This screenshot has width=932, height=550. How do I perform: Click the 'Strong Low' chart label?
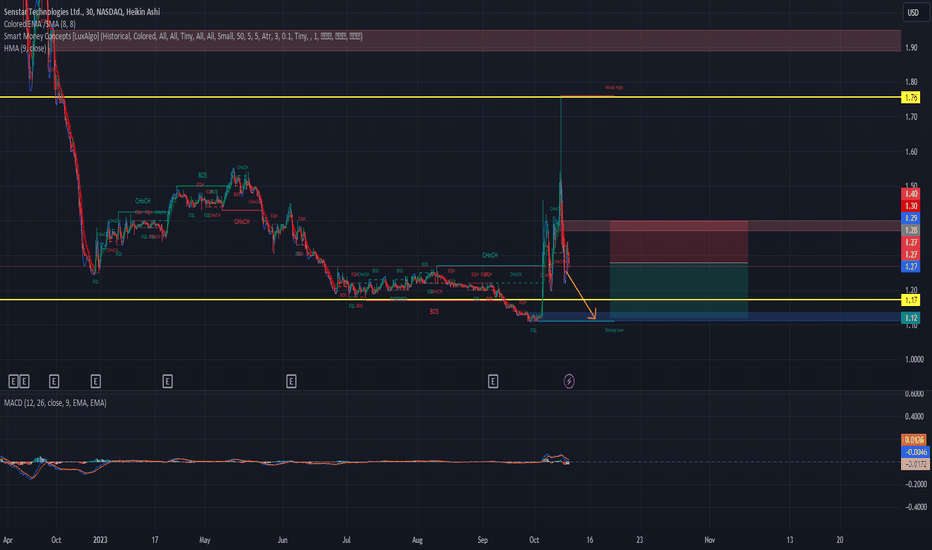point(614,330)
